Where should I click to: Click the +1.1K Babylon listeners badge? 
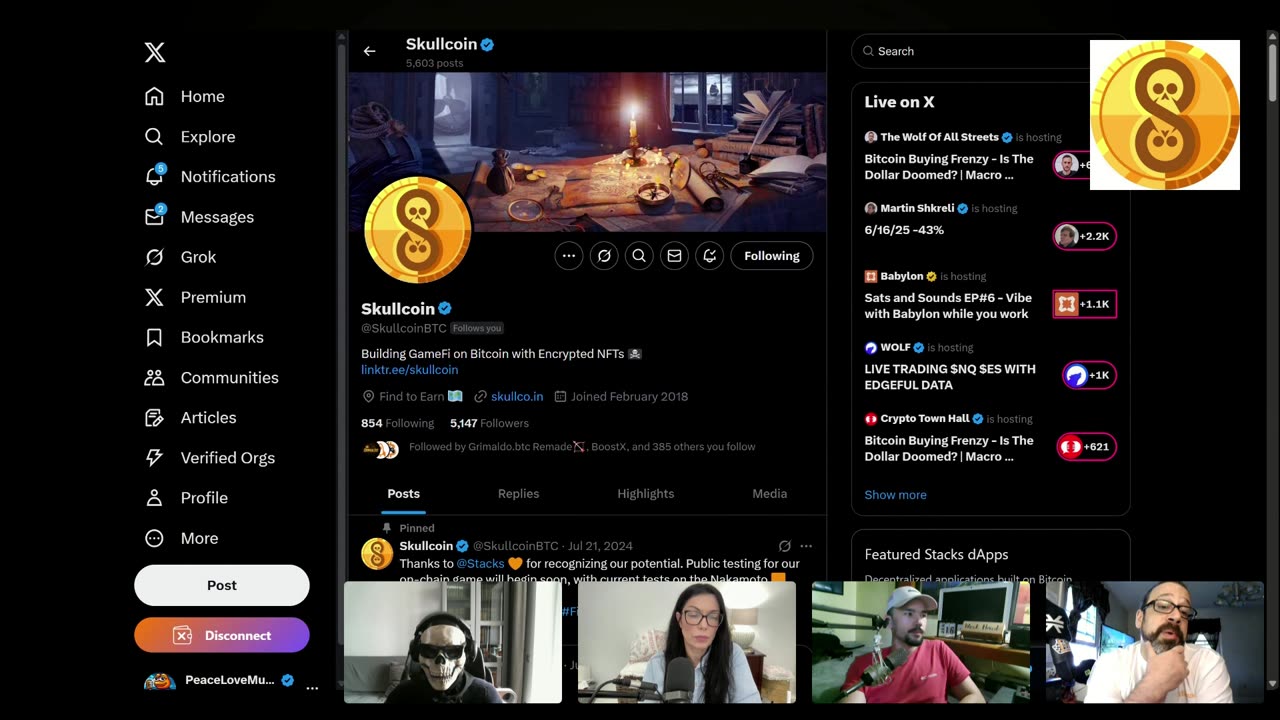(x=1085, y=304)
